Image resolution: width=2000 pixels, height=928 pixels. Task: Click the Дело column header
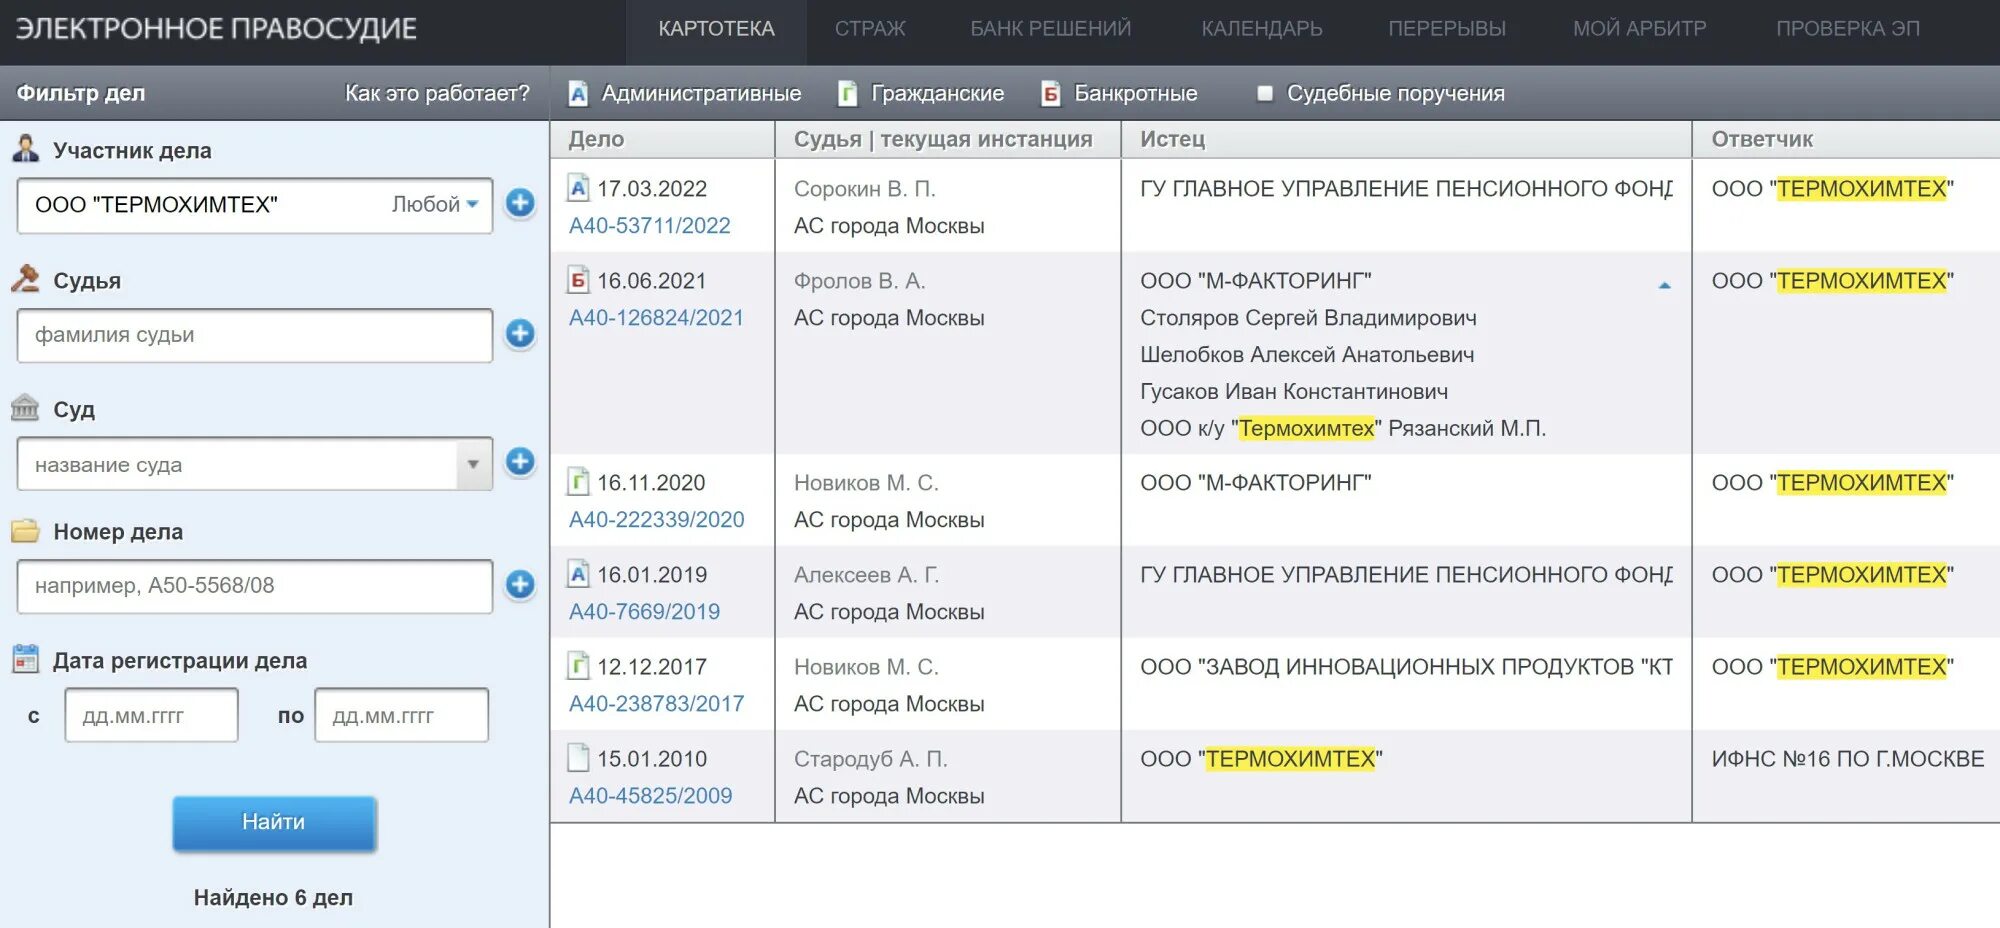[662, 139]
